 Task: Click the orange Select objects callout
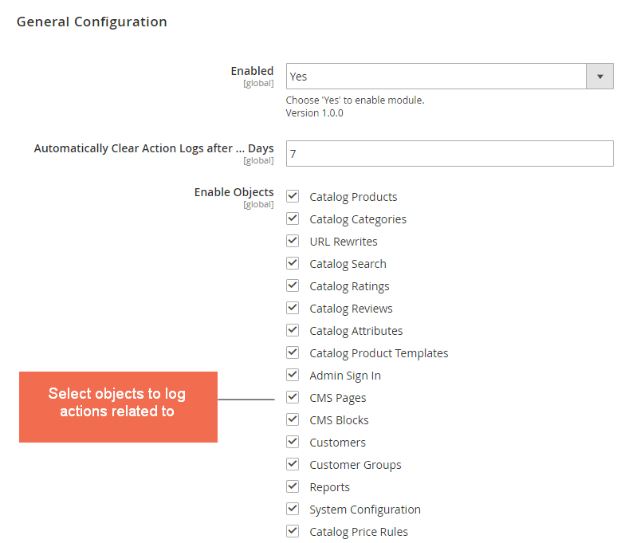point(118,406)
